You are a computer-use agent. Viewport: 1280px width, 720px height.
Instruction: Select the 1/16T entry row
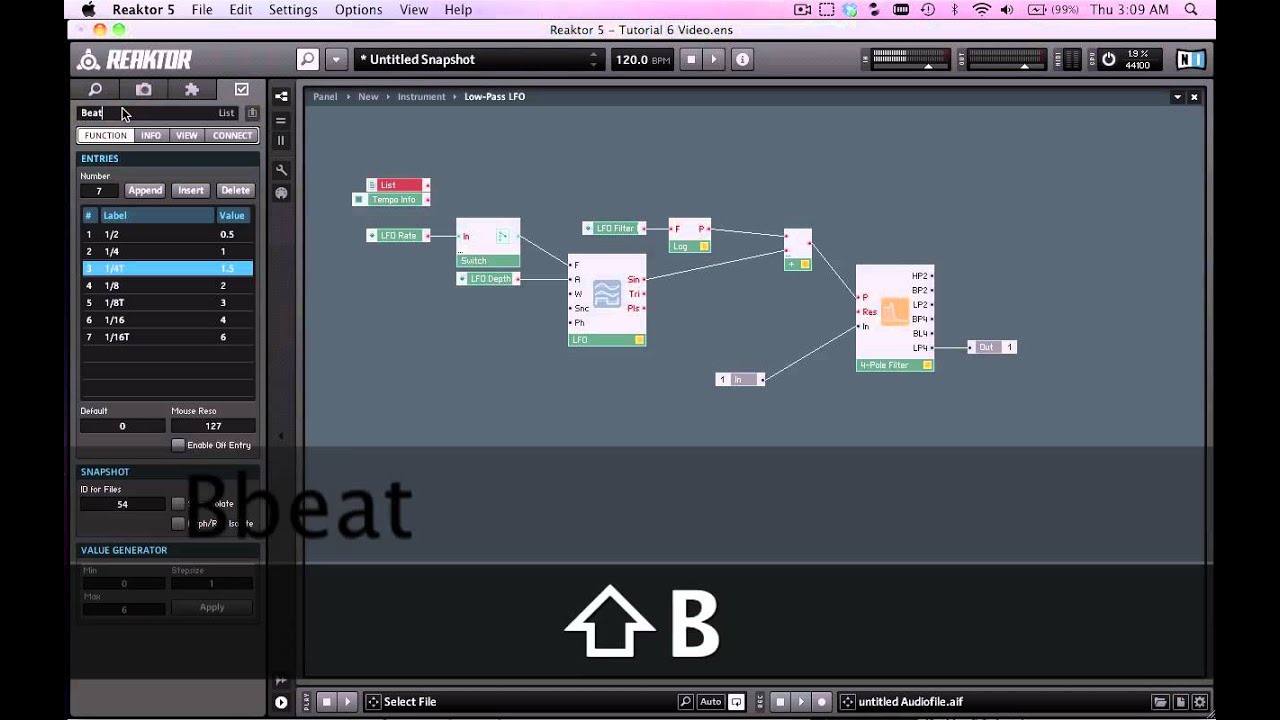click(x=167, y=337)
